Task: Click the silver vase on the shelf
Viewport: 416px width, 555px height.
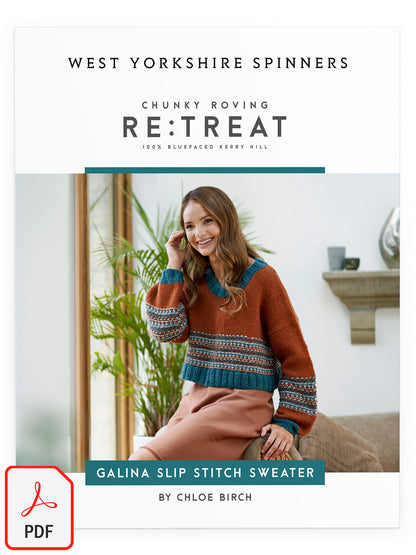Action: click(x=390, y=238)
